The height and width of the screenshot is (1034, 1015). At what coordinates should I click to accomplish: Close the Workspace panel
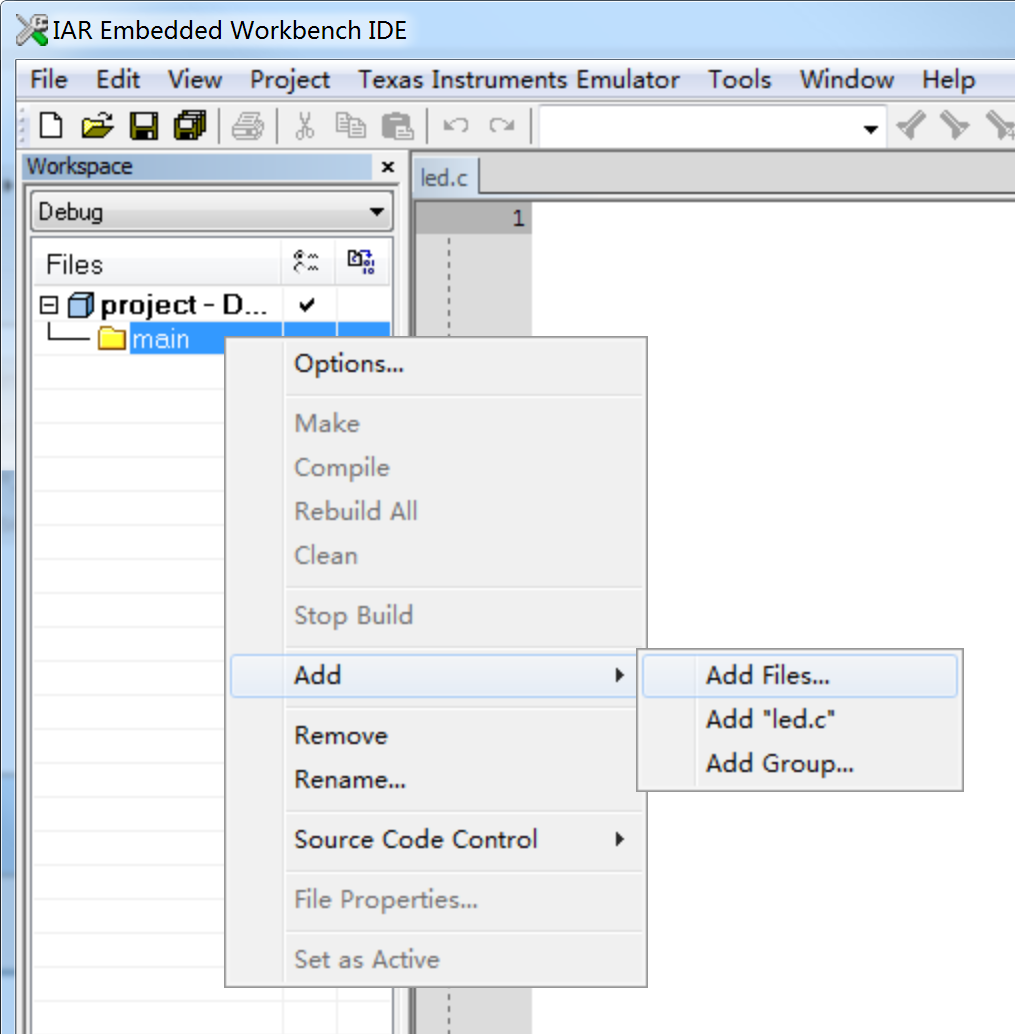(x=388, y=167)
